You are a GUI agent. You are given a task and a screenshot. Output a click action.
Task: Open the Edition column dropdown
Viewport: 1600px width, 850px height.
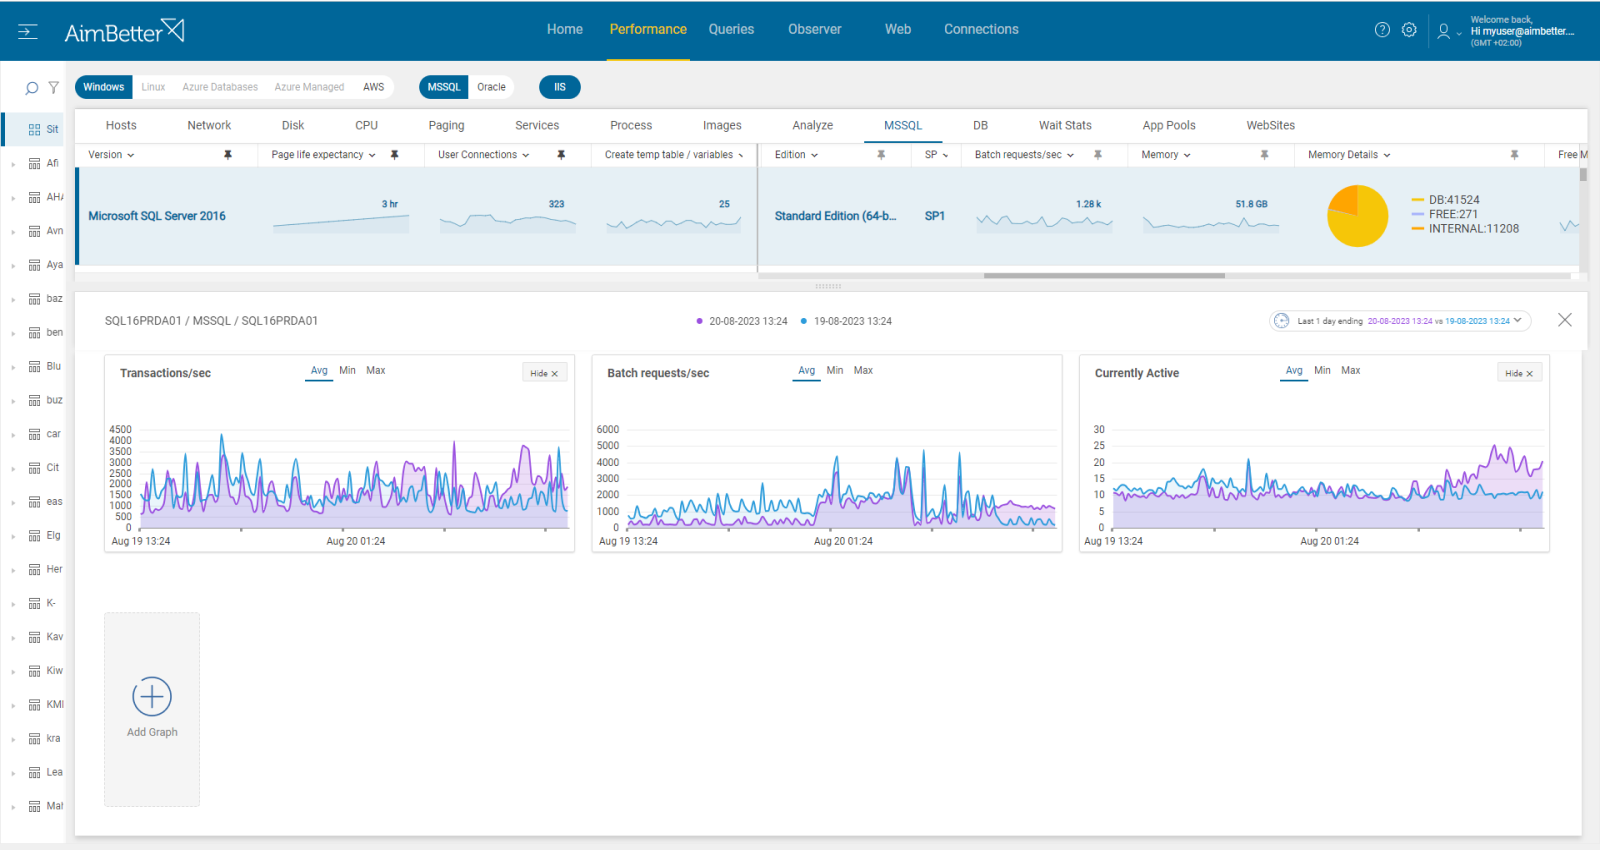click(x=814, y=155)
